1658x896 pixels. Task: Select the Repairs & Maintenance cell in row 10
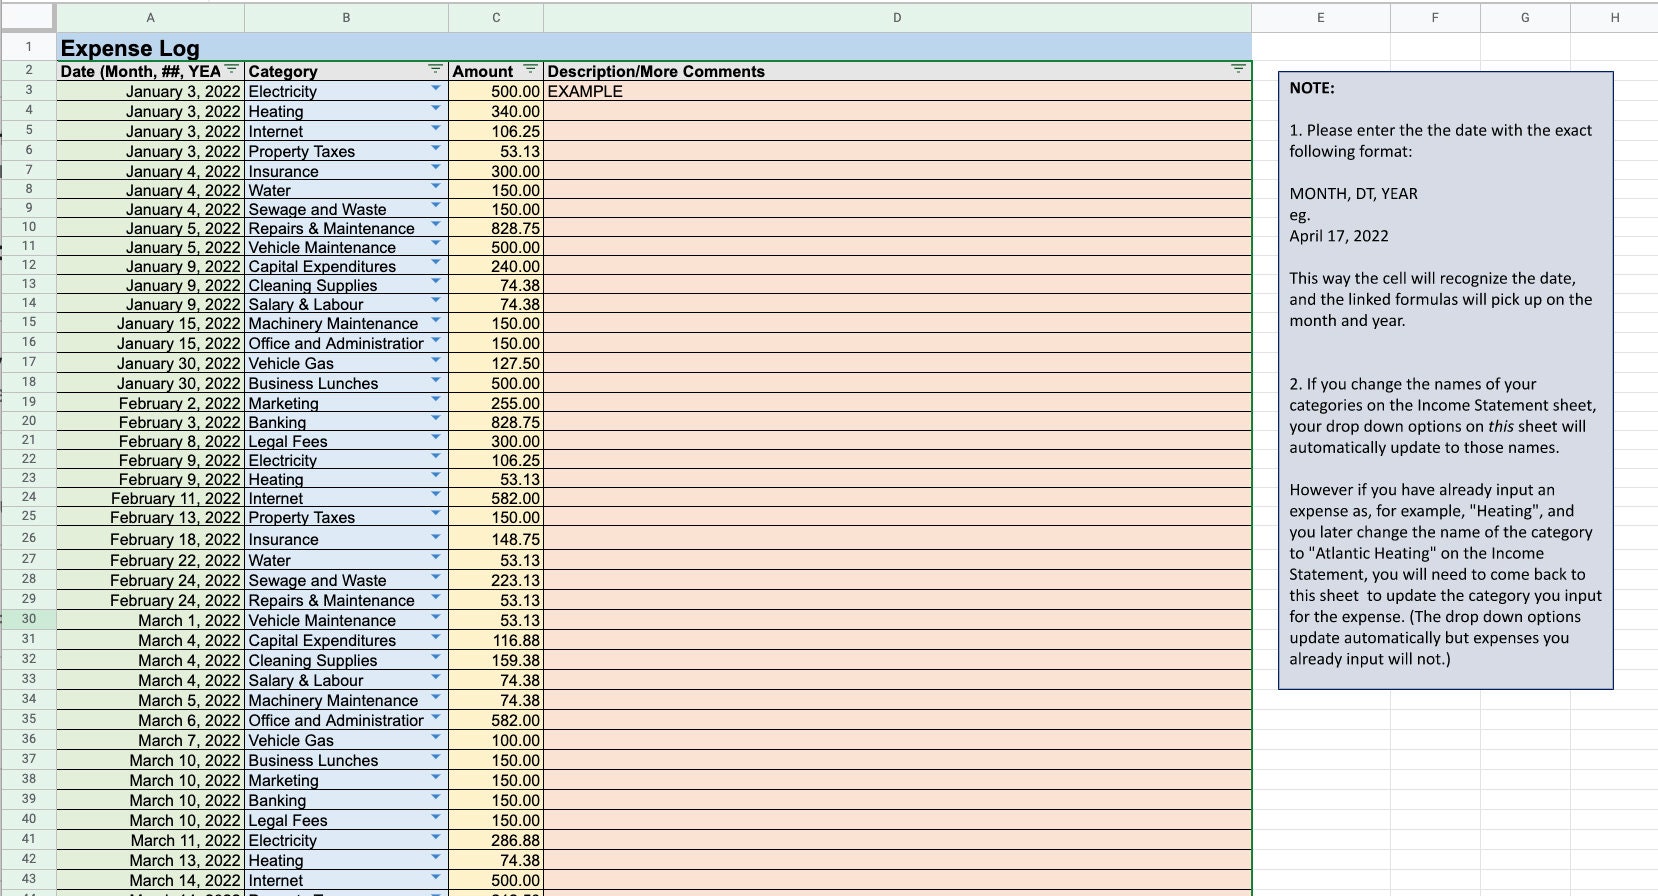point(346,228)
